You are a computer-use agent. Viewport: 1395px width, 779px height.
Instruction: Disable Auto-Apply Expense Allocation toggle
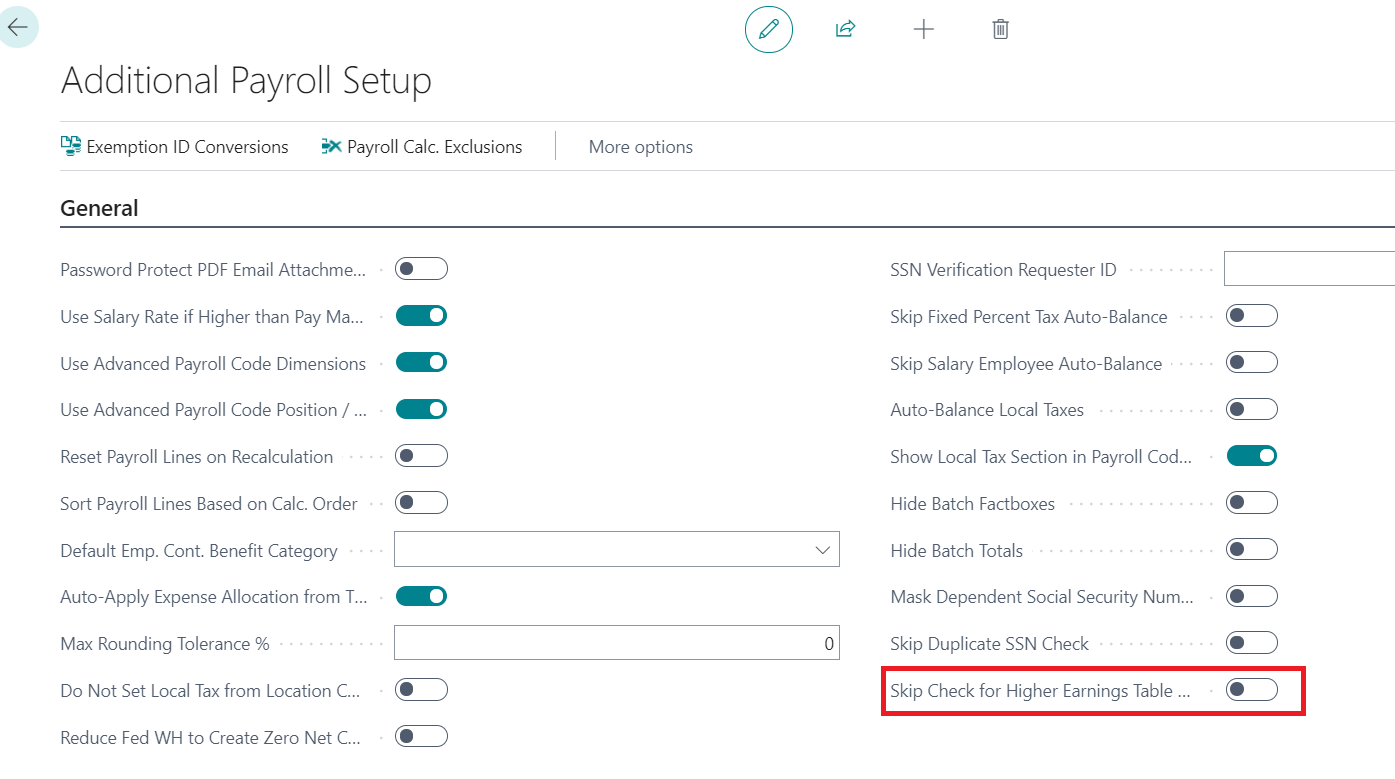tap(421, 596)
